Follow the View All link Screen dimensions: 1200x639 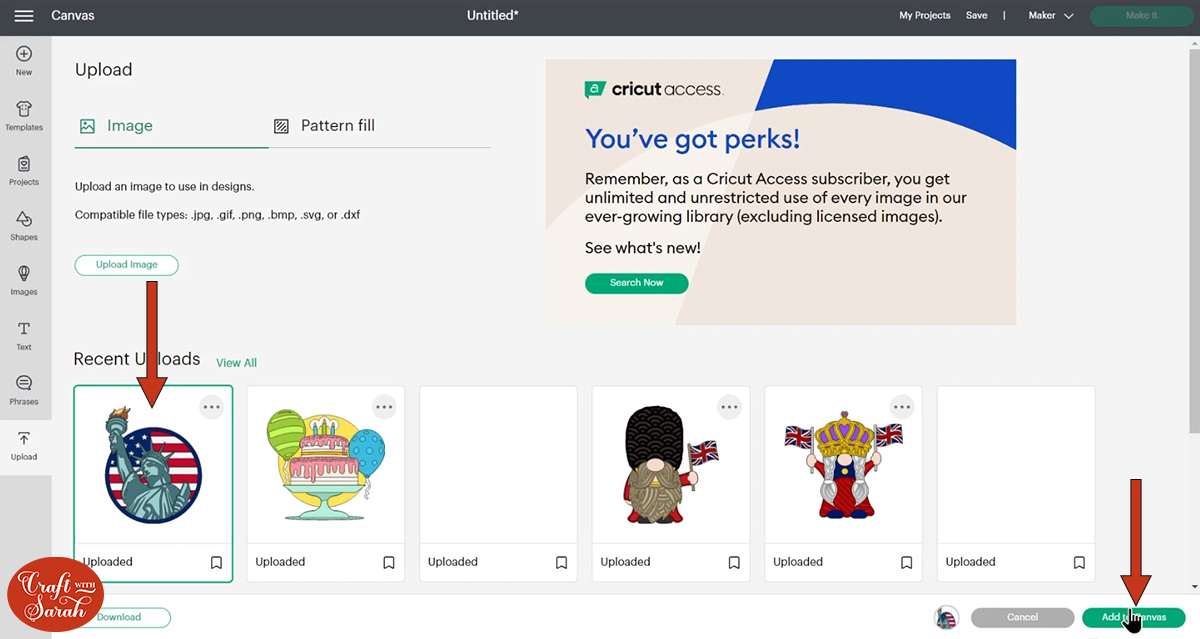pyautogui.click(x=236, y=362)
